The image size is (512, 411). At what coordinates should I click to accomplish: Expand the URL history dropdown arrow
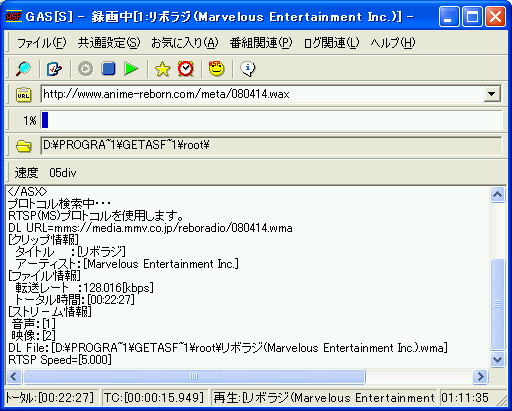pyautogui.click(x=491, y=94)
